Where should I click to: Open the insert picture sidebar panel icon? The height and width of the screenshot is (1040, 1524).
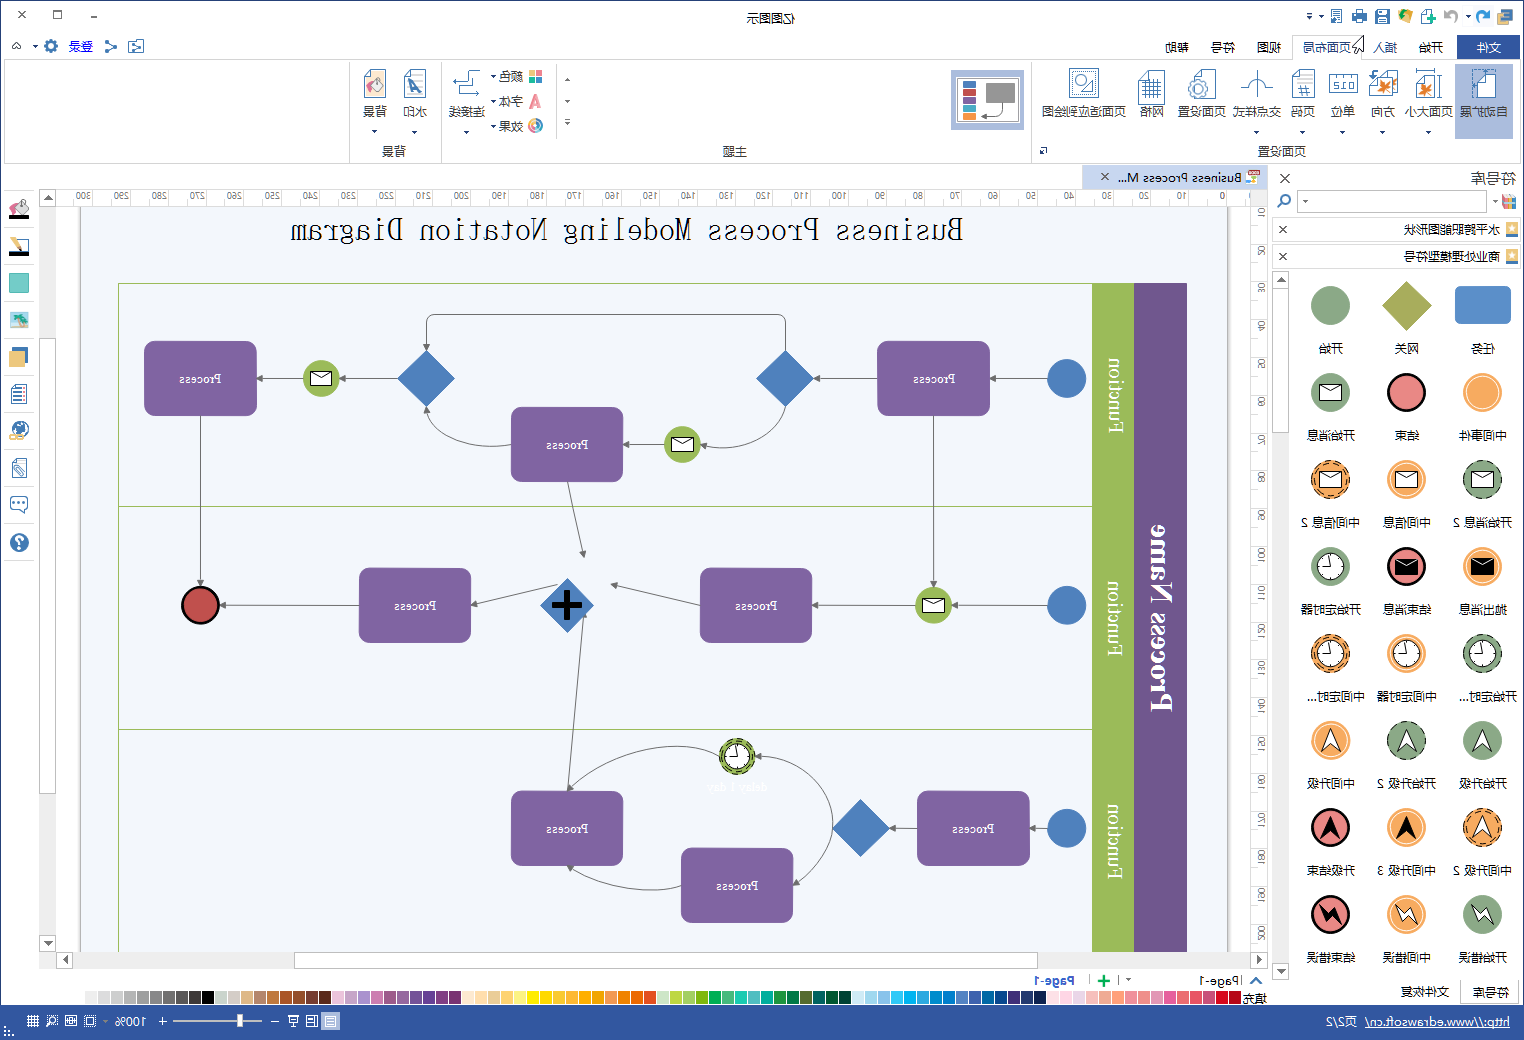click(x=19, y=320)
